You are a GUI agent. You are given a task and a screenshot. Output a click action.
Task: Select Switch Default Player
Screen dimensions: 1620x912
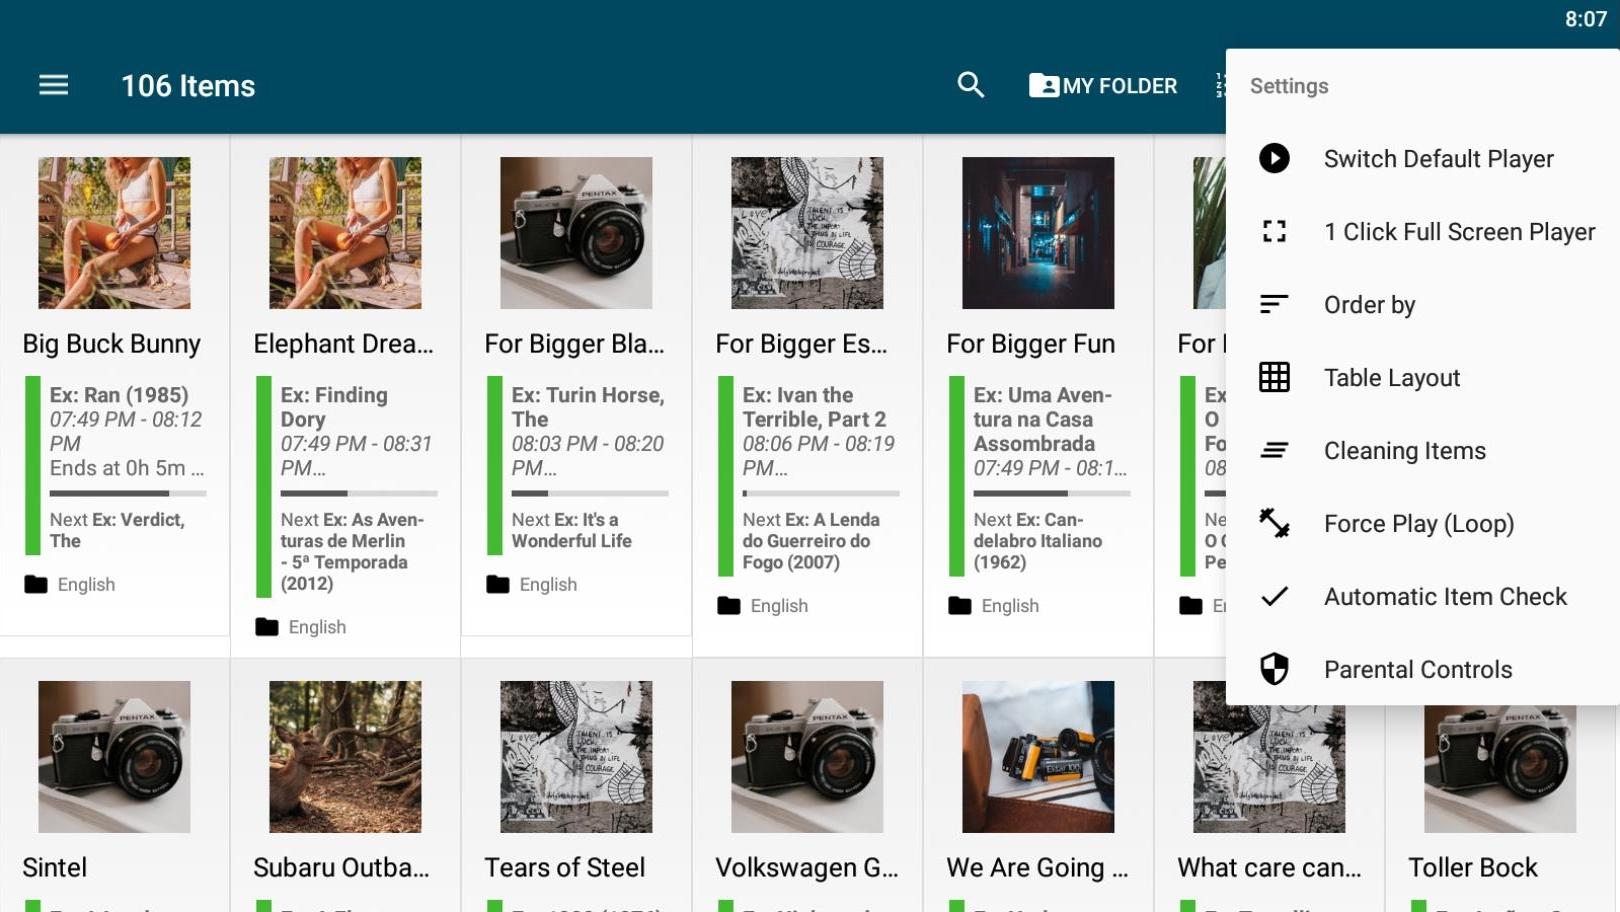pos(1422,158)
